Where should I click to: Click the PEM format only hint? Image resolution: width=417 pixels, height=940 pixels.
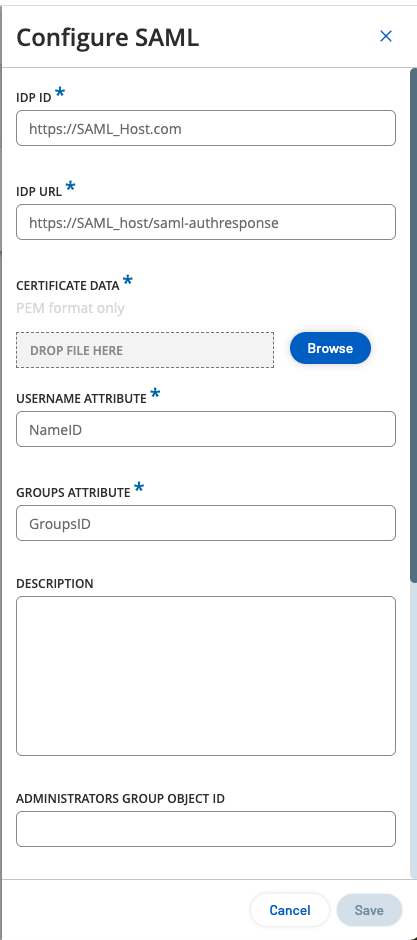click(70, 308)
